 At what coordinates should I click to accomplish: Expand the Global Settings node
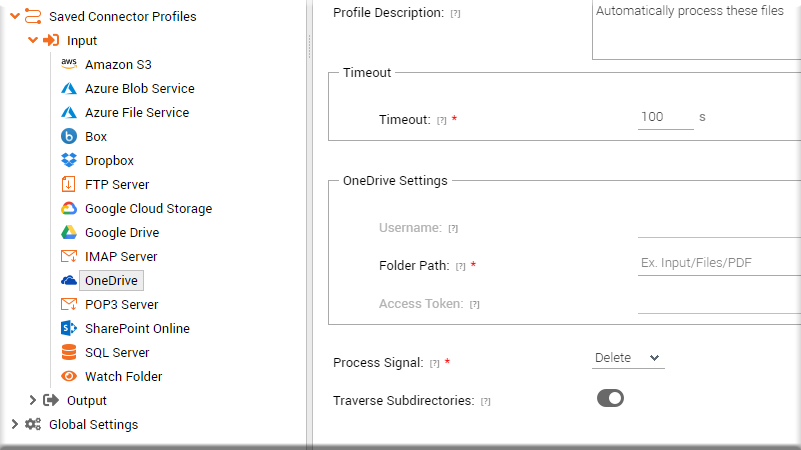pos(14,424)
